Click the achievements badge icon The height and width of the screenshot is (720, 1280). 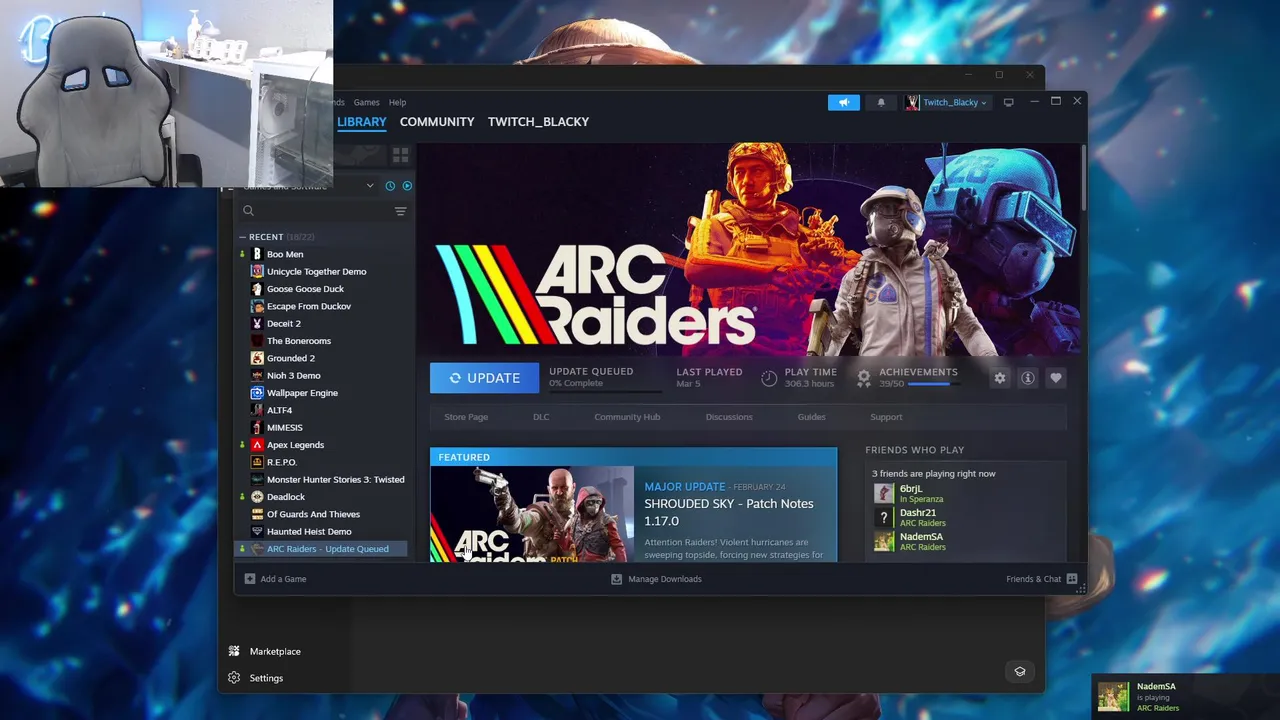864,378
